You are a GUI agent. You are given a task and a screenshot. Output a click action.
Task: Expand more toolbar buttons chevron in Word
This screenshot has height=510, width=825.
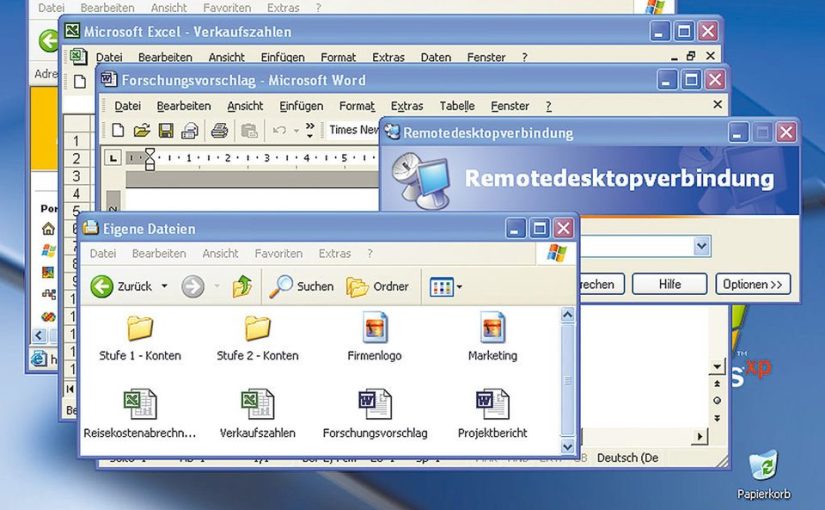[310, 130]
